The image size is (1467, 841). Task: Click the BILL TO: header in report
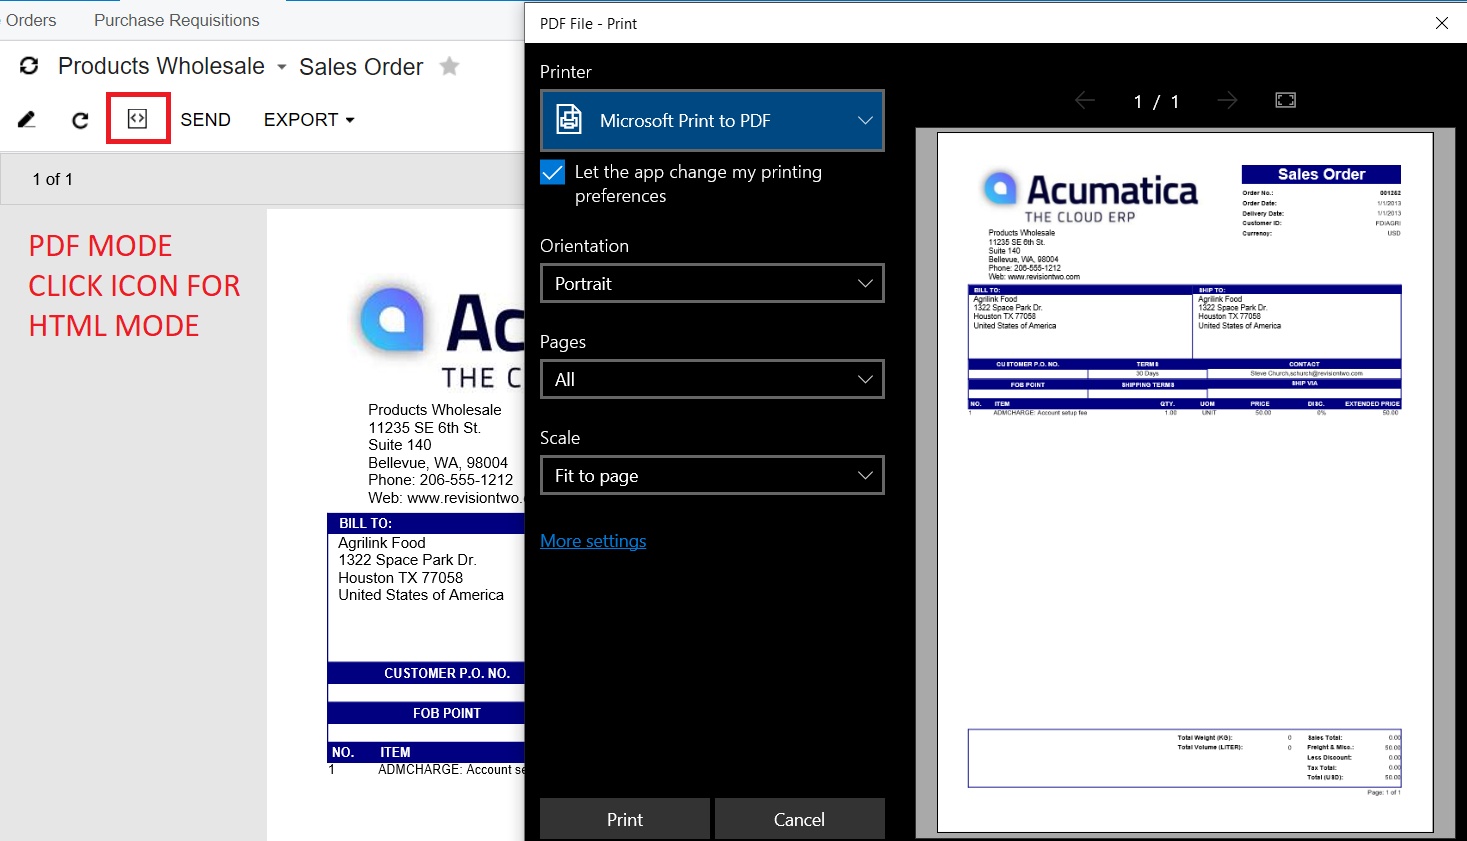365,523
